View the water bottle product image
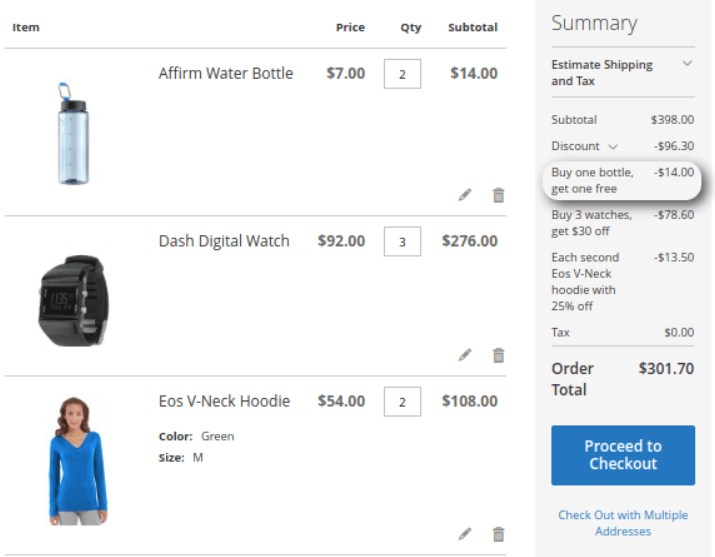This screenshot has height=557, width=715. (74, 133)
